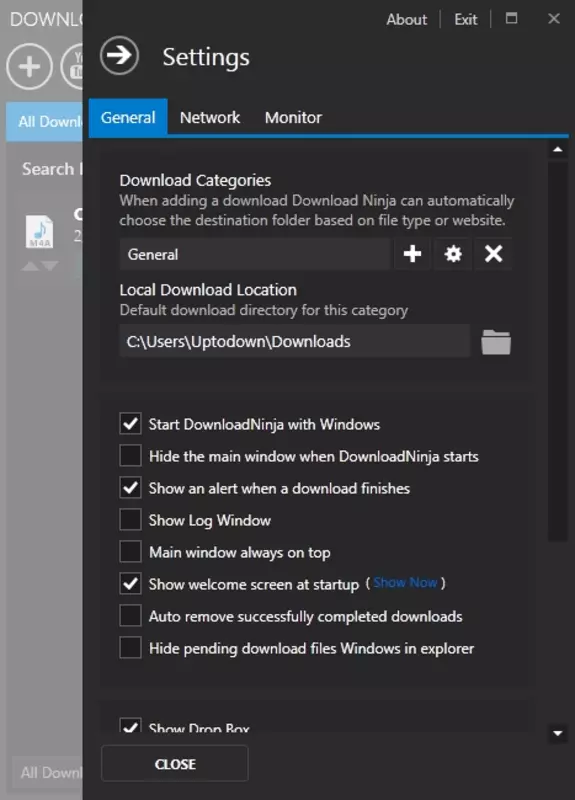The image size is (575, 800).
Task: Check Auto remove successfully completed downloads
Action: coord(130,616)
